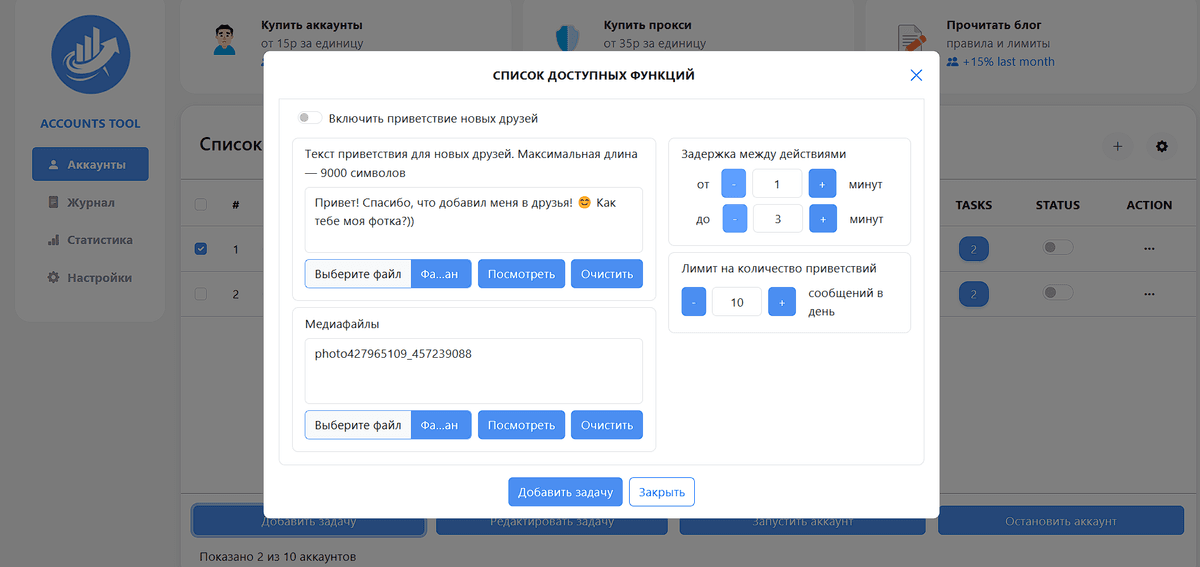Open the Журнал section in sidebar
This screenshot has width=1200, height=567.
(x=90, y=203)
